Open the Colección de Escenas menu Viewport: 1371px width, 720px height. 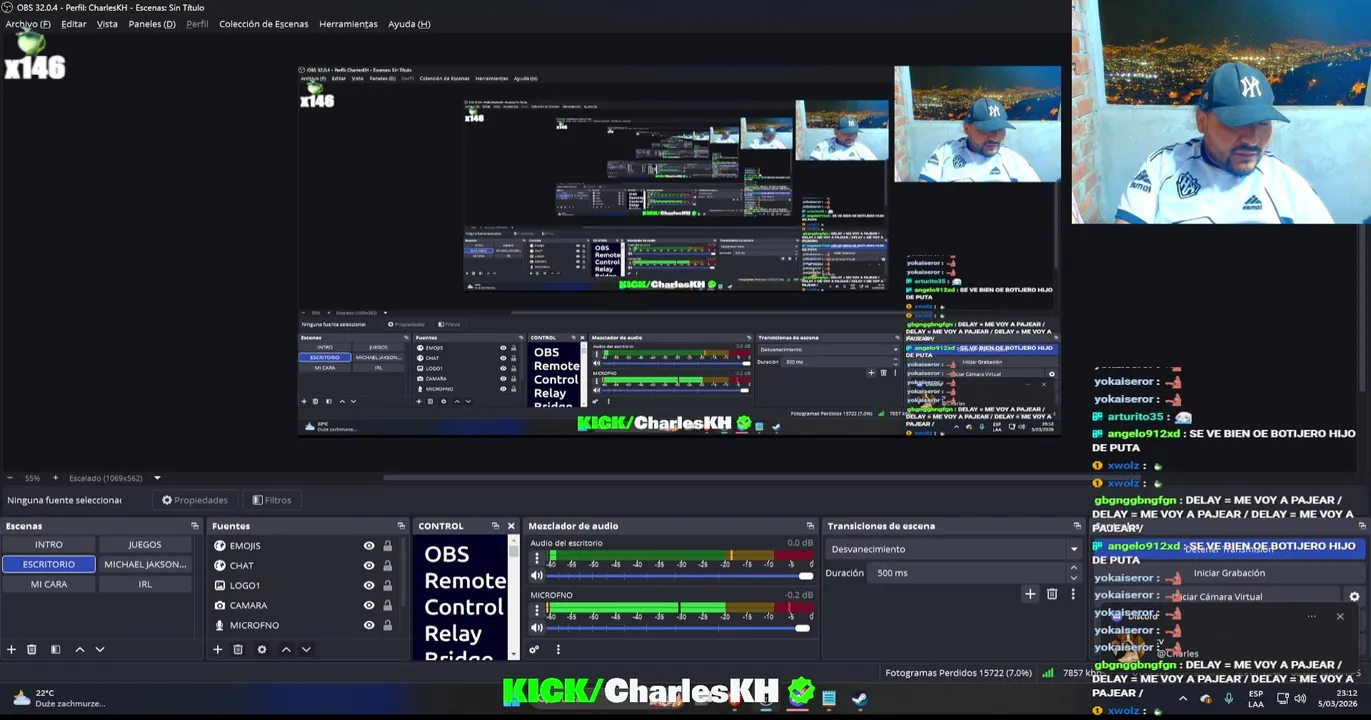click(263, 24)
